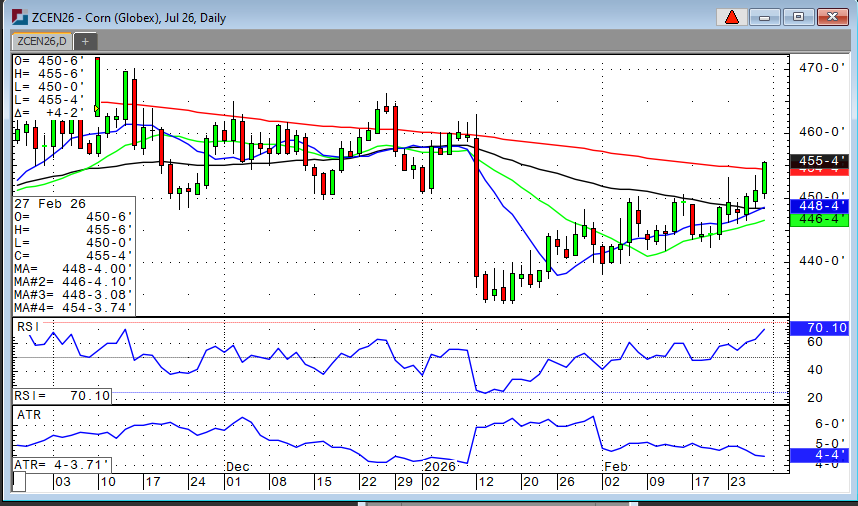
Task: Maximize the chart window
Action: [798, 18]
